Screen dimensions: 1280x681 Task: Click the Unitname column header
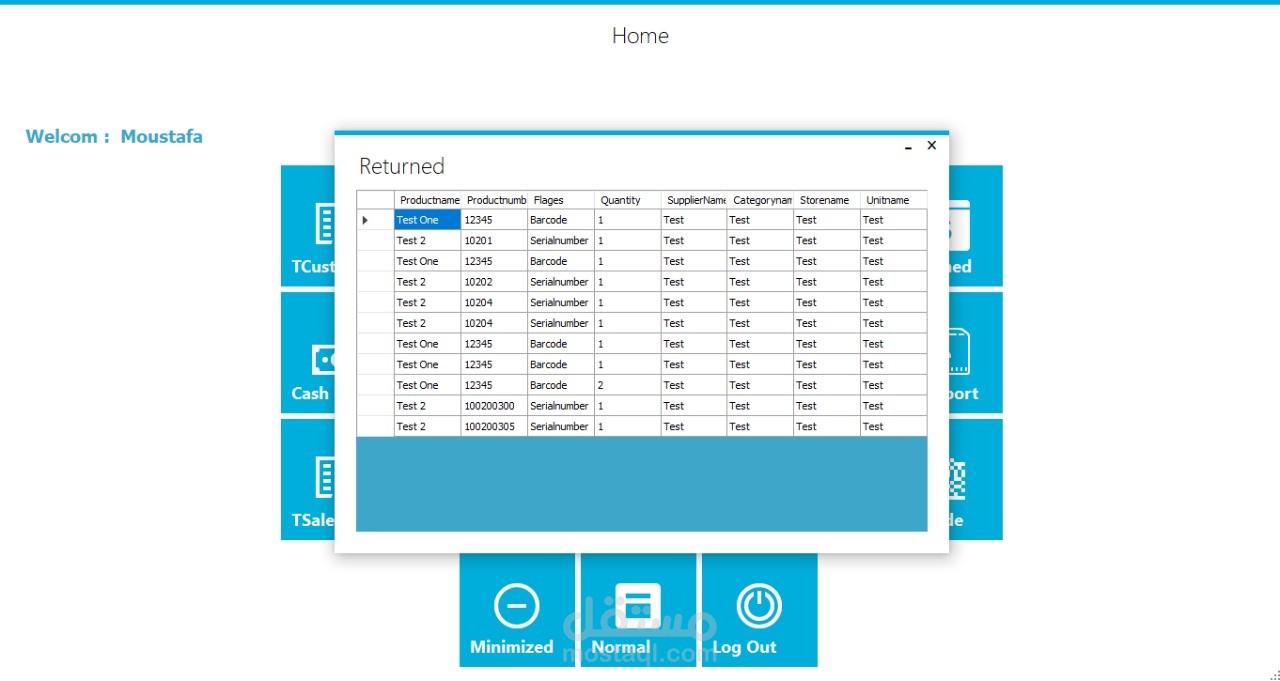coord(893,200)
